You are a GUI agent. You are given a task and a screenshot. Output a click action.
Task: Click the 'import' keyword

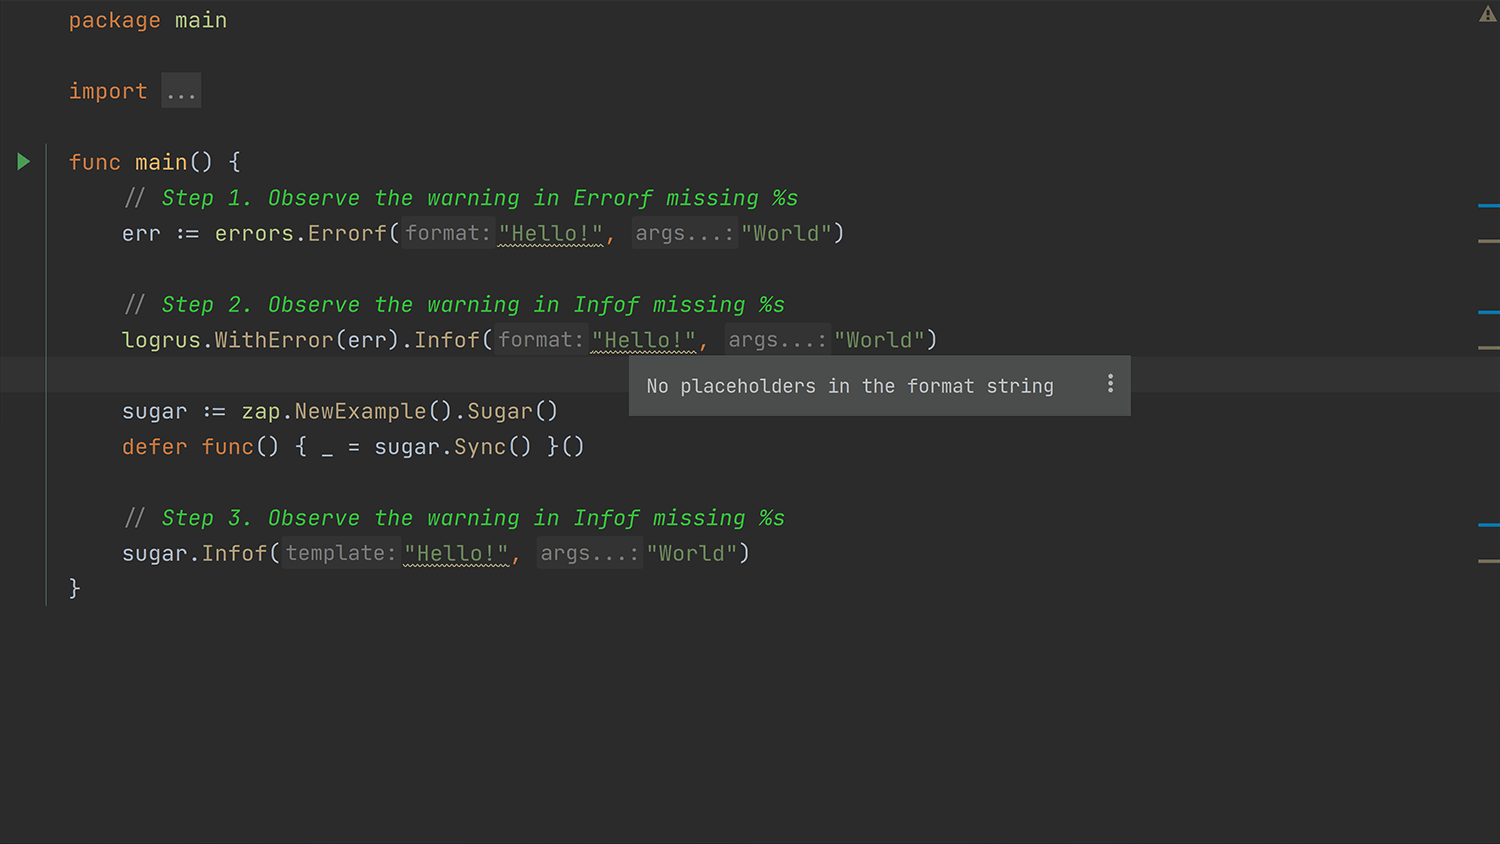tap(108, 91)
